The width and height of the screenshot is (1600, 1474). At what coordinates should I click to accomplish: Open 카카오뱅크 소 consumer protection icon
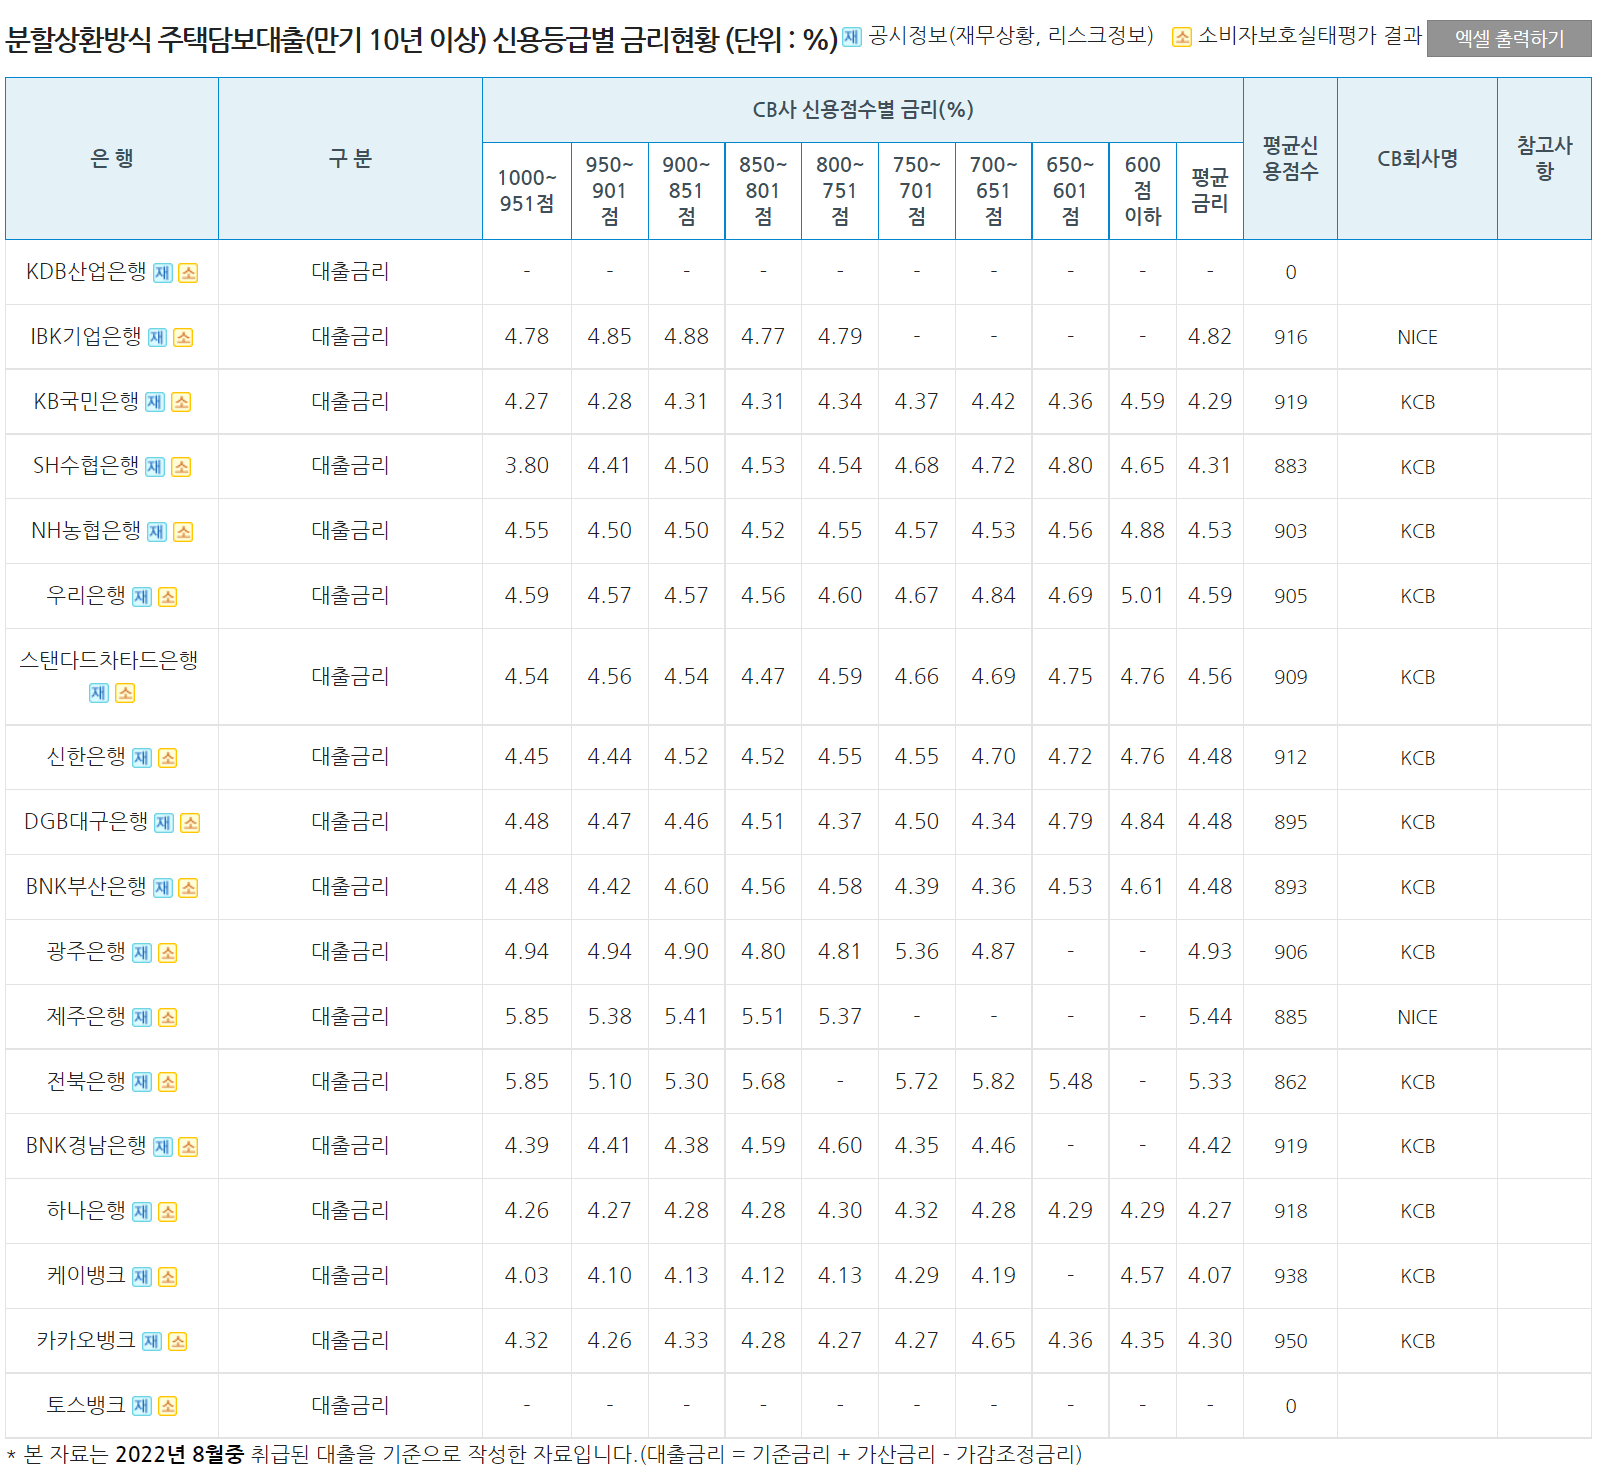coord(178,1342)
